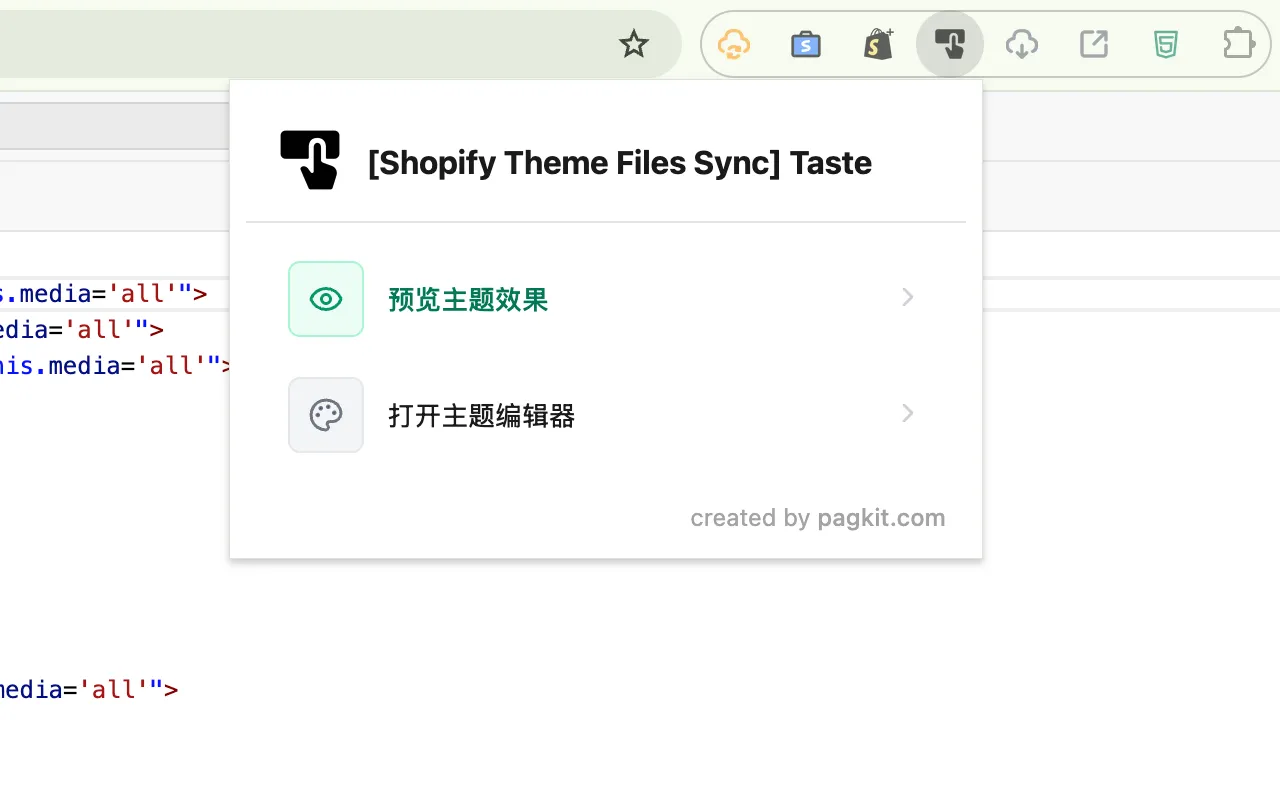Click chevron beside 打开主题编辑器
1280x800 pixels.
(x=907, y=413)
